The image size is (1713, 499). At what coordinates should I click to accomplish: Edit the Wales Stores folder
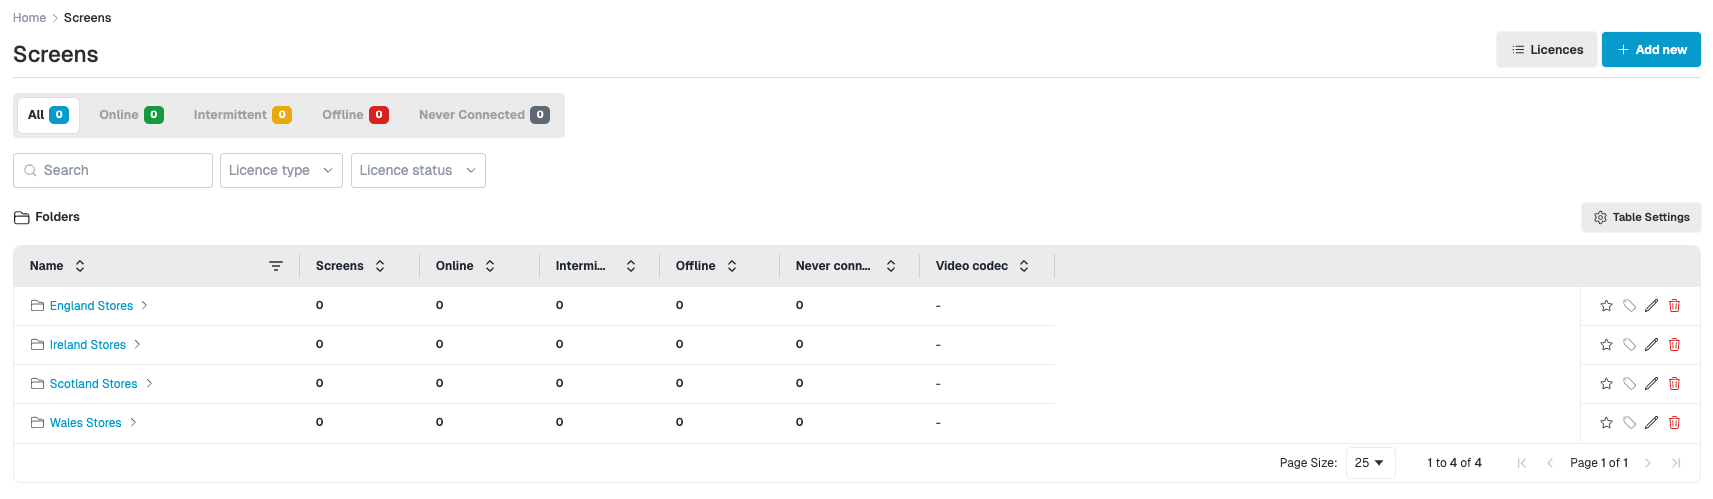[x=1651, y=423]
